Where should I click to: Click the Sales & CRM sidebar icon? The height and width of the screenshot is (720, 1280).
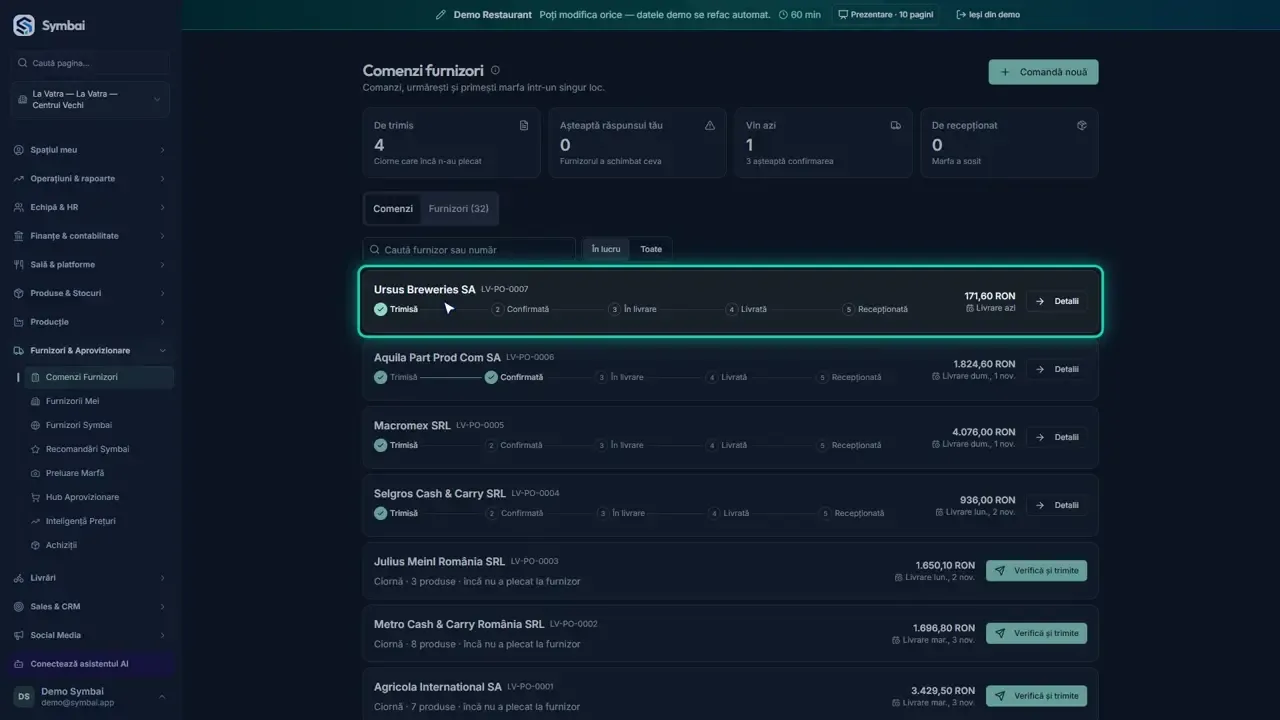19,607
